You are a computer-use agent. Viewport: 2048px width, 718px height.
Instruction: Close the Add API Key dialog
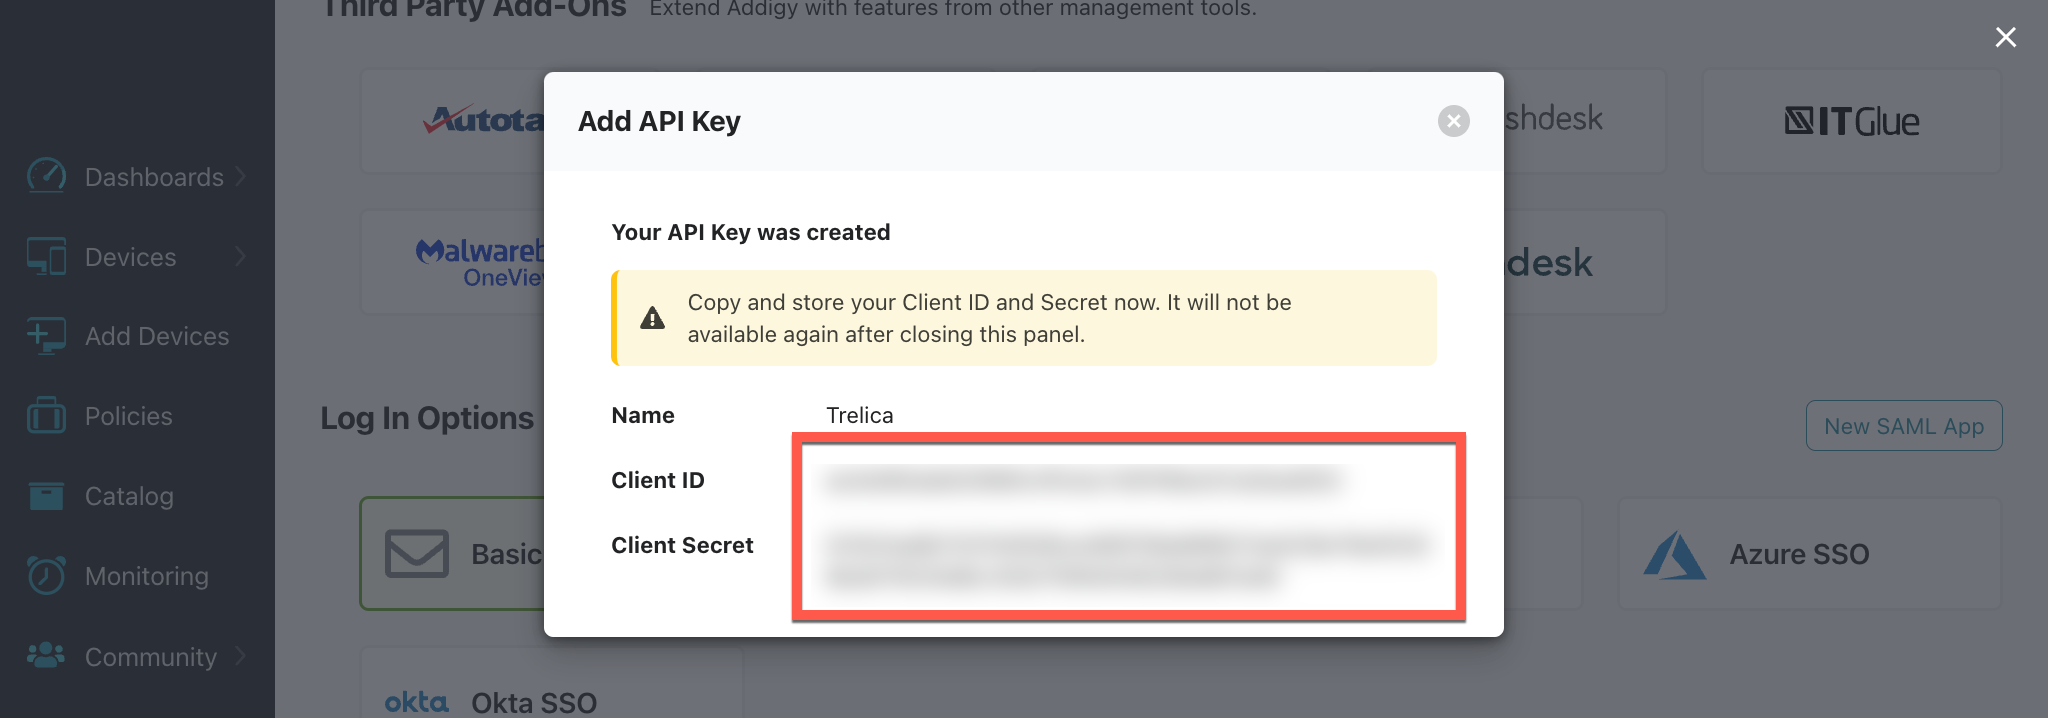[x=1454, y=121]
